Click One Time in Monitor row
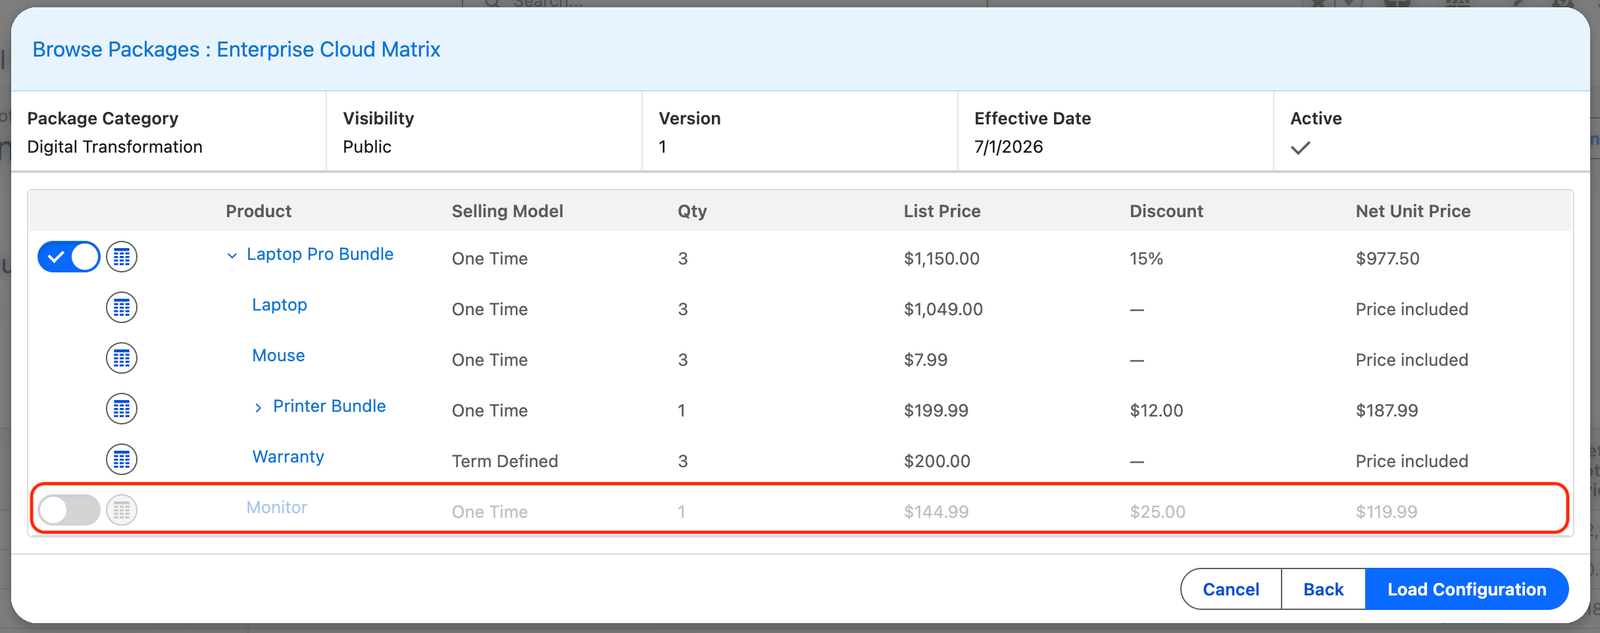 tap(490, 512)
